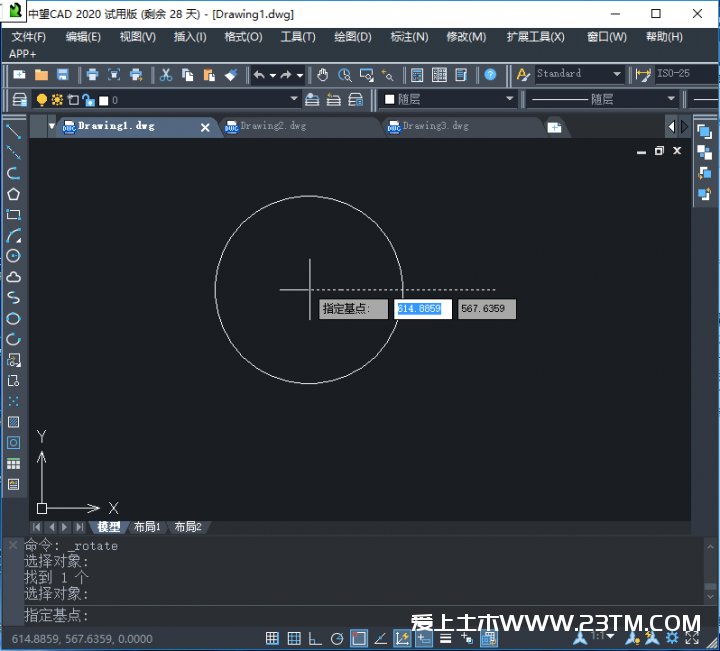Click the Cut scissors icon
Image resolution: width=720 pixels, height=651 pixels.
[x=166, y=75]
